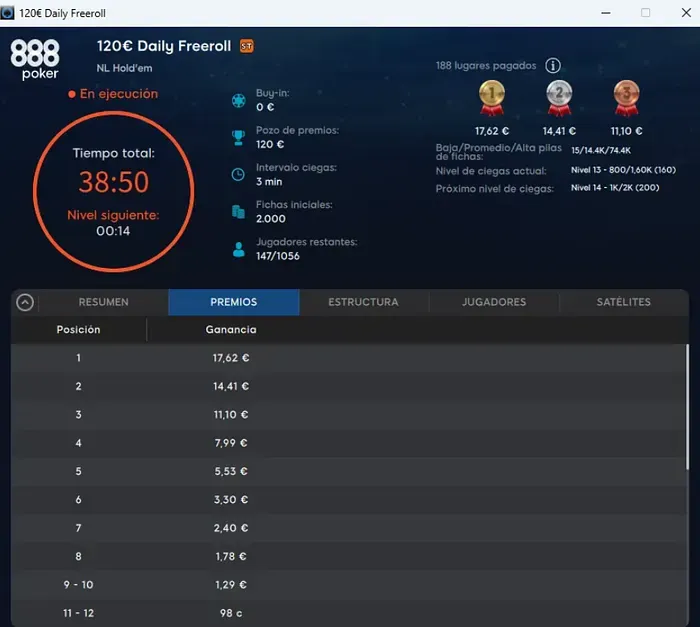The width and height of the screenshot is (700, 627).
Task: Click the Posición column header
Action: point(79,330)
